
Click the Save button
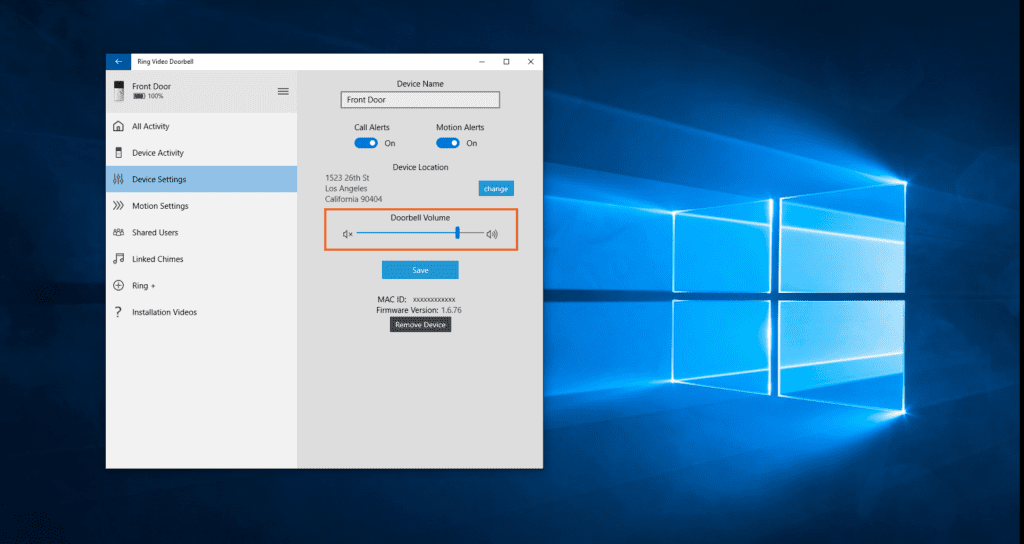[x=420, y=270]
